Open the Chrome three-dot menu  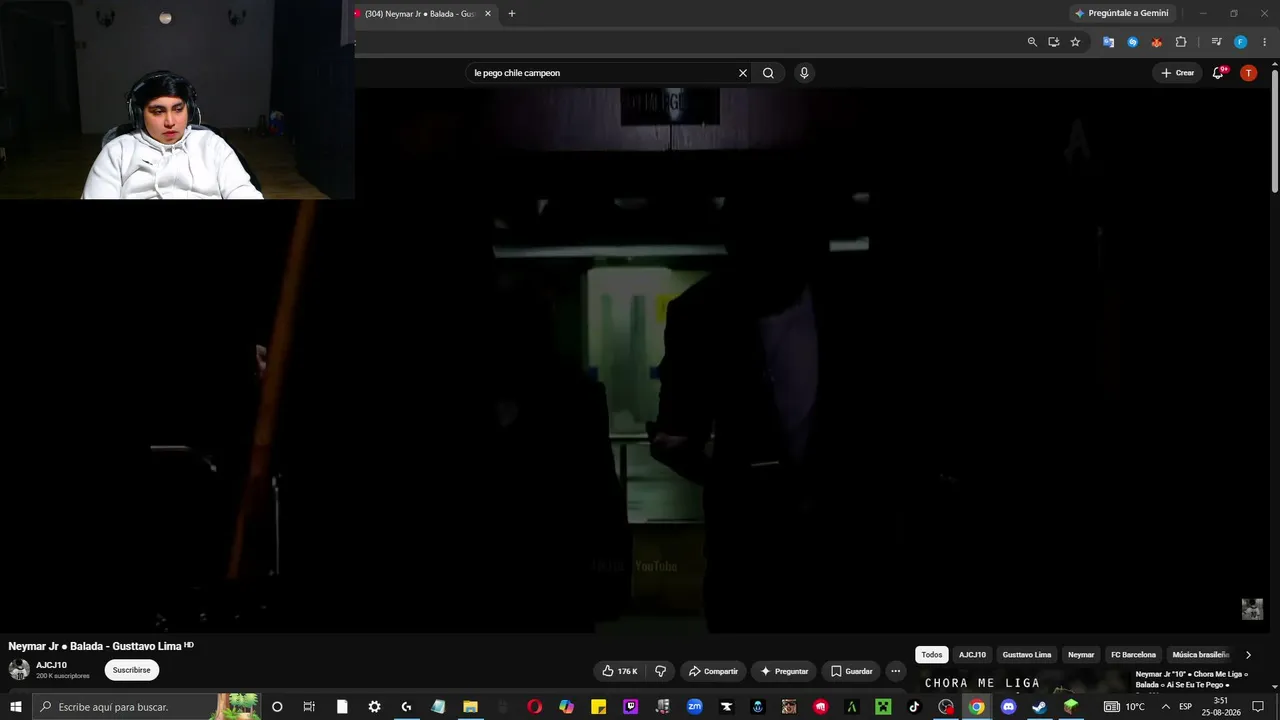pyautogui.click(x=1264, y=42)
